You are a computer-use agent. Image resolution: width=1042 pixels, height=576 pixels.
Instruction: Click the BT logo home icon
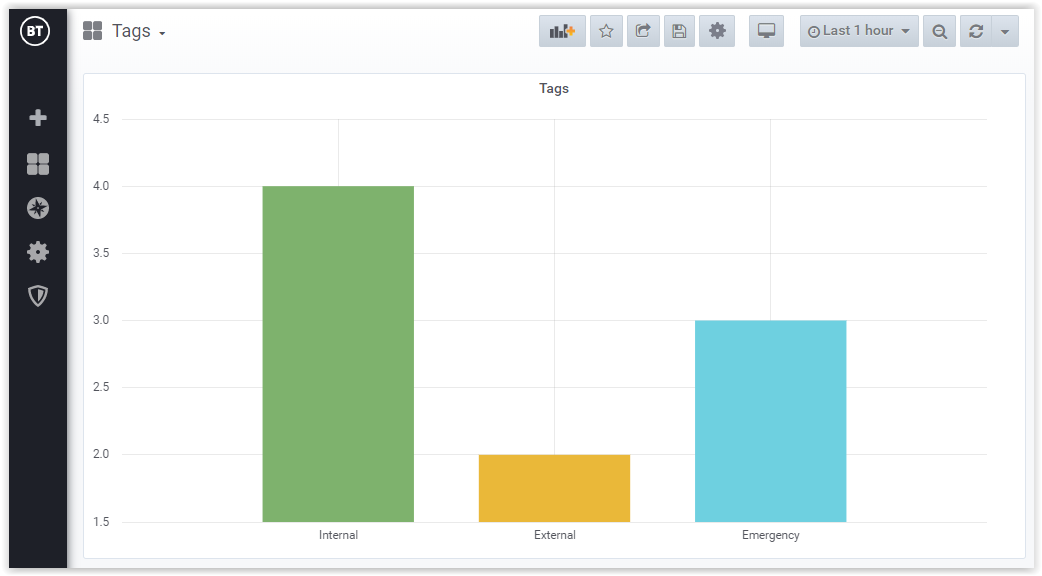[x=35, y=31]
